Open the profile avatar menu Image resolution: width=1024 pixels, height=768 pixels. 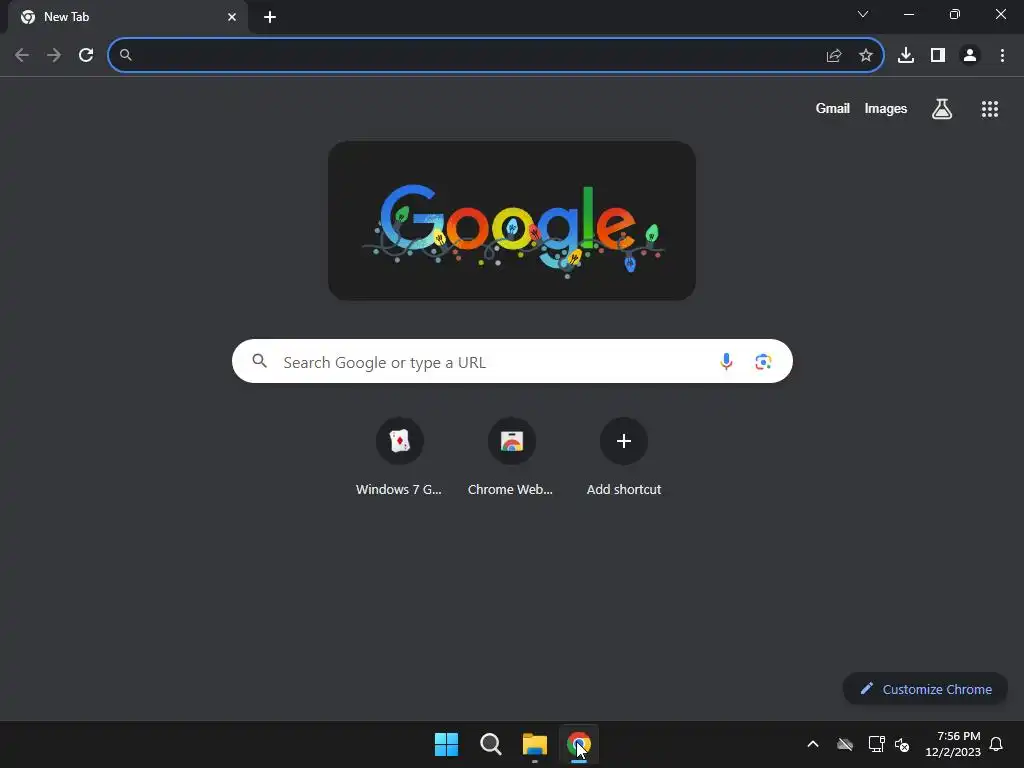point(970,56)
